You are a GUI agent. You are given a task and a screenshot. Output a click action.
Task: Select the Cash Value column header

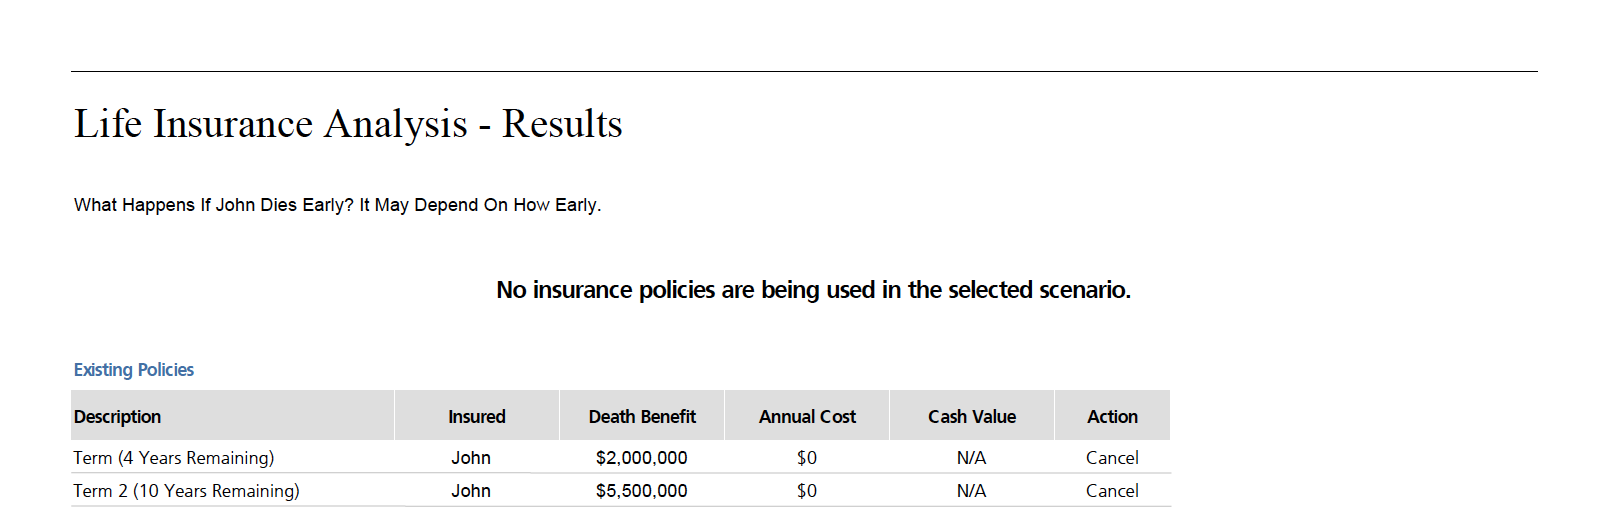(x=972, y=417)
